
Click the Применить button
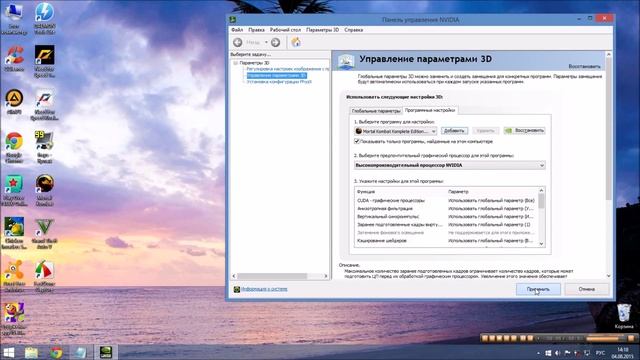pos(538,289)
